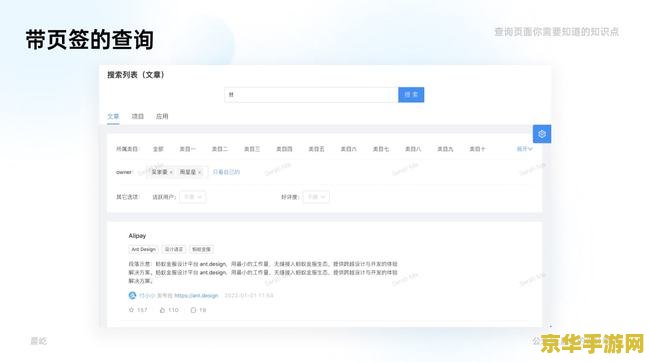Click the Ant Design tag
Viewport: 650px width, 362px height.
tap(143, 249)
